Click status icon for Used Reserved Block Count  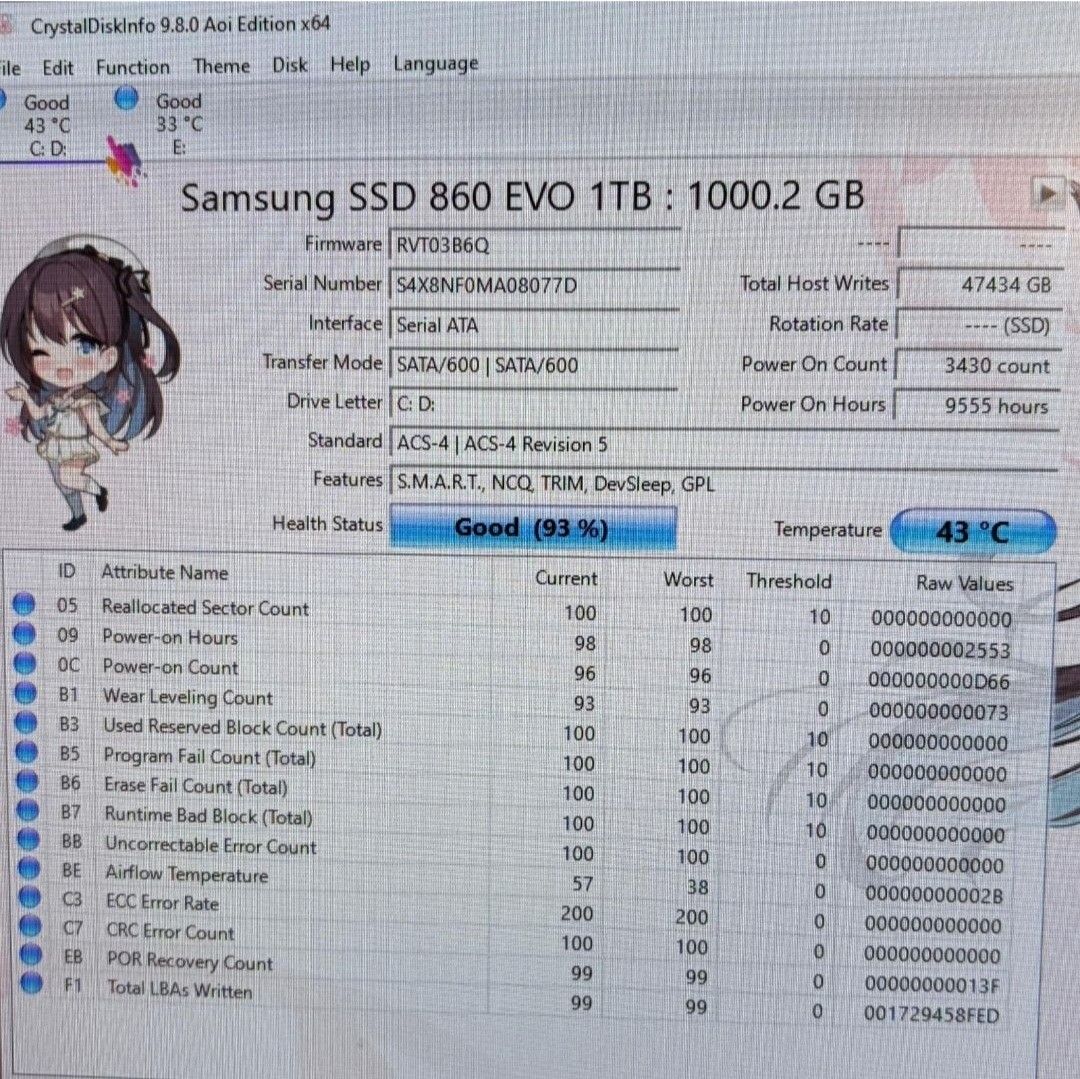point(26,722)
